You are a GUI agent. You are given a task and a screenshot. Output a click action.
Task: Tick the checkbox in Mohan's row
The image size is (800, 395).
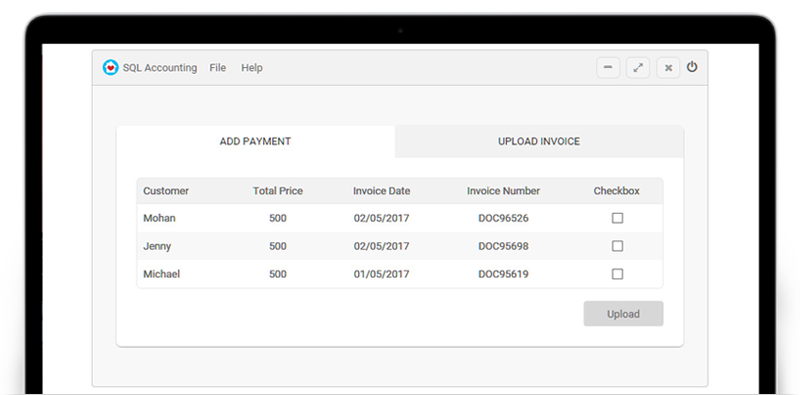(x=617, y=218)
